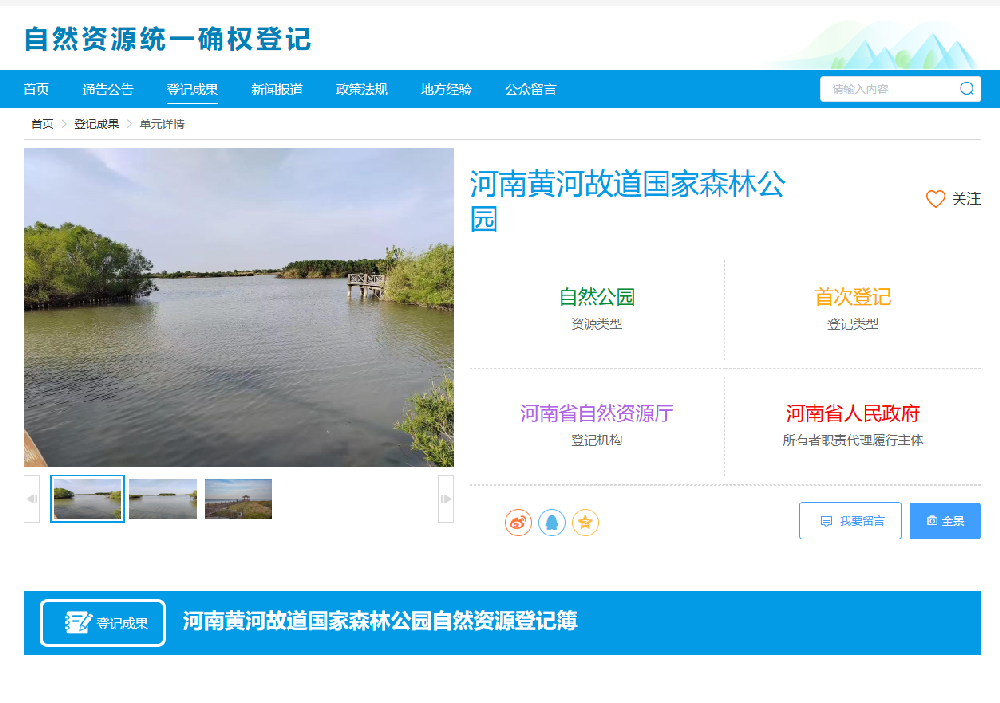Click the 我要留言 message button
Viewport: 1000px width, 703px height.
point(850,521)
